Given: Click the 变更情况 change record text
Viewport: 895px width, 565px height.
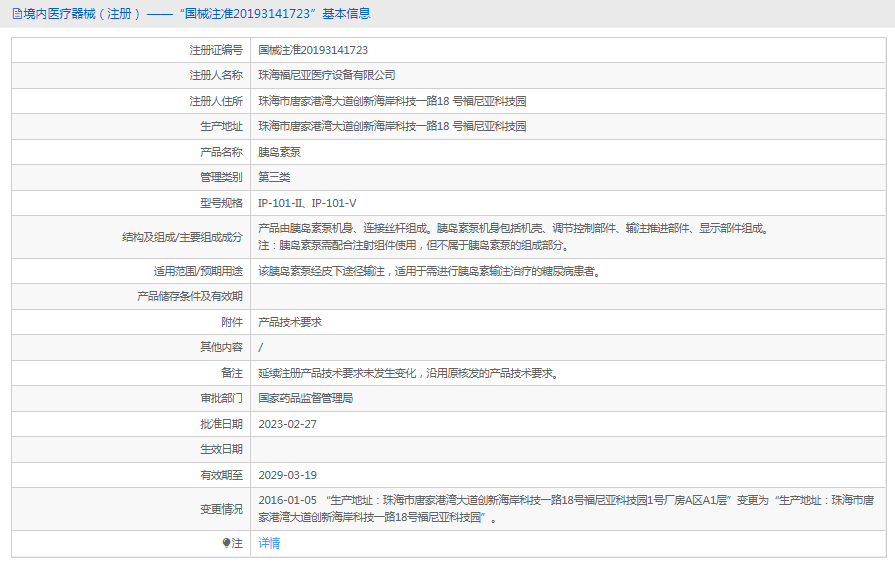Looking at the screenshot, I should pyautogui.click(x=566, y=508).
